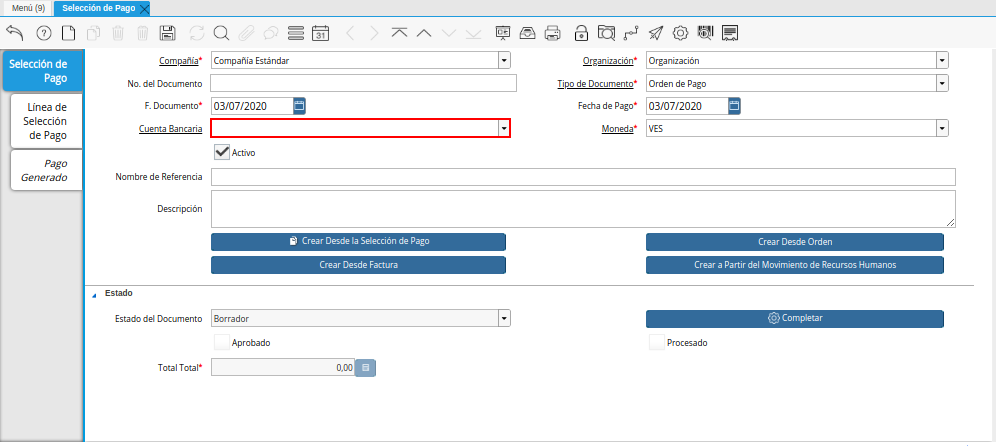Screen dimensions: 996x446
Task: Open the archive inbox tray icon
Action: [528, 33]
